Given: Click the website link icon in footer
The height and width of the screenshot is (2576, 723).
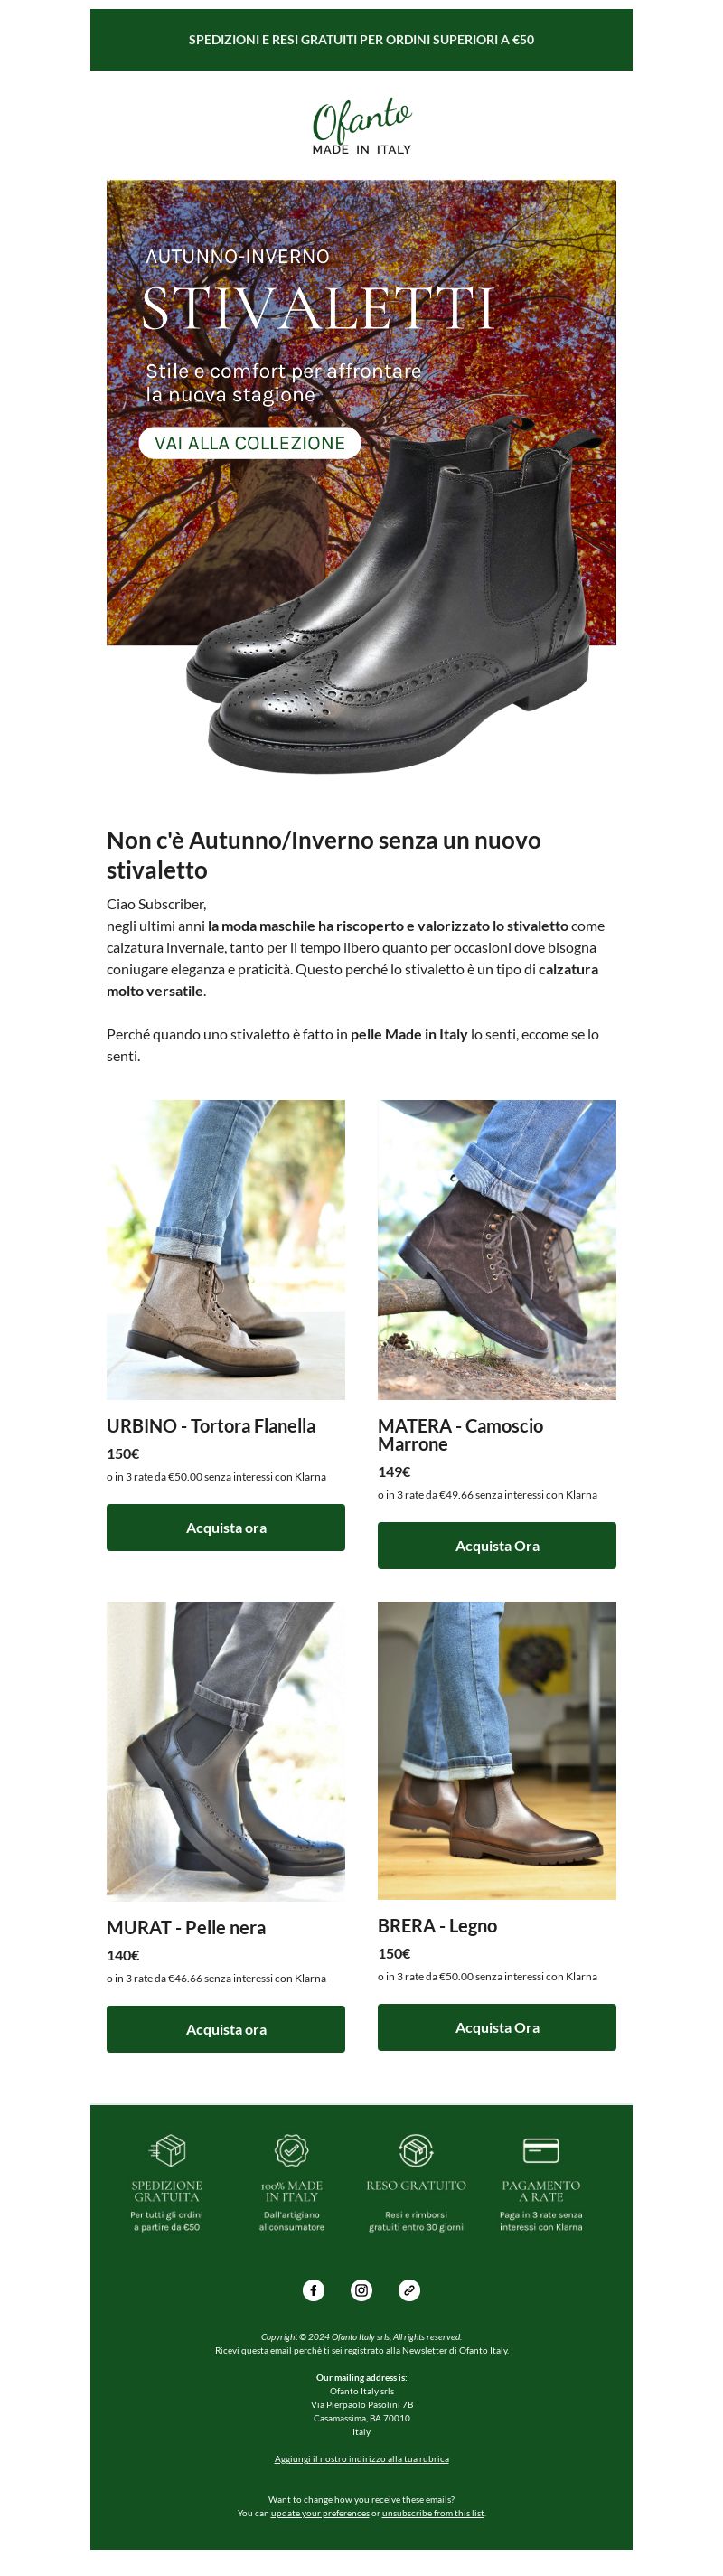Looking at the screenshot, I should tap(409, 2290).
